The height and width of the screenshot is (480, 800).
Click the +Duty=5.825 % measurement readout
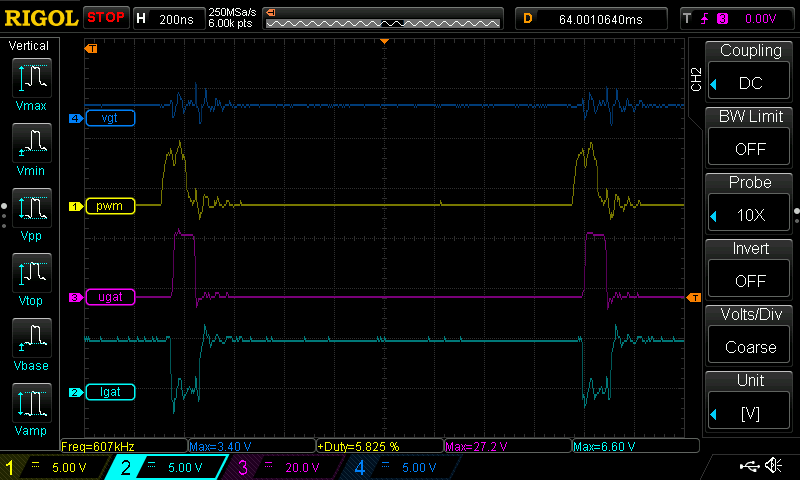380,446
